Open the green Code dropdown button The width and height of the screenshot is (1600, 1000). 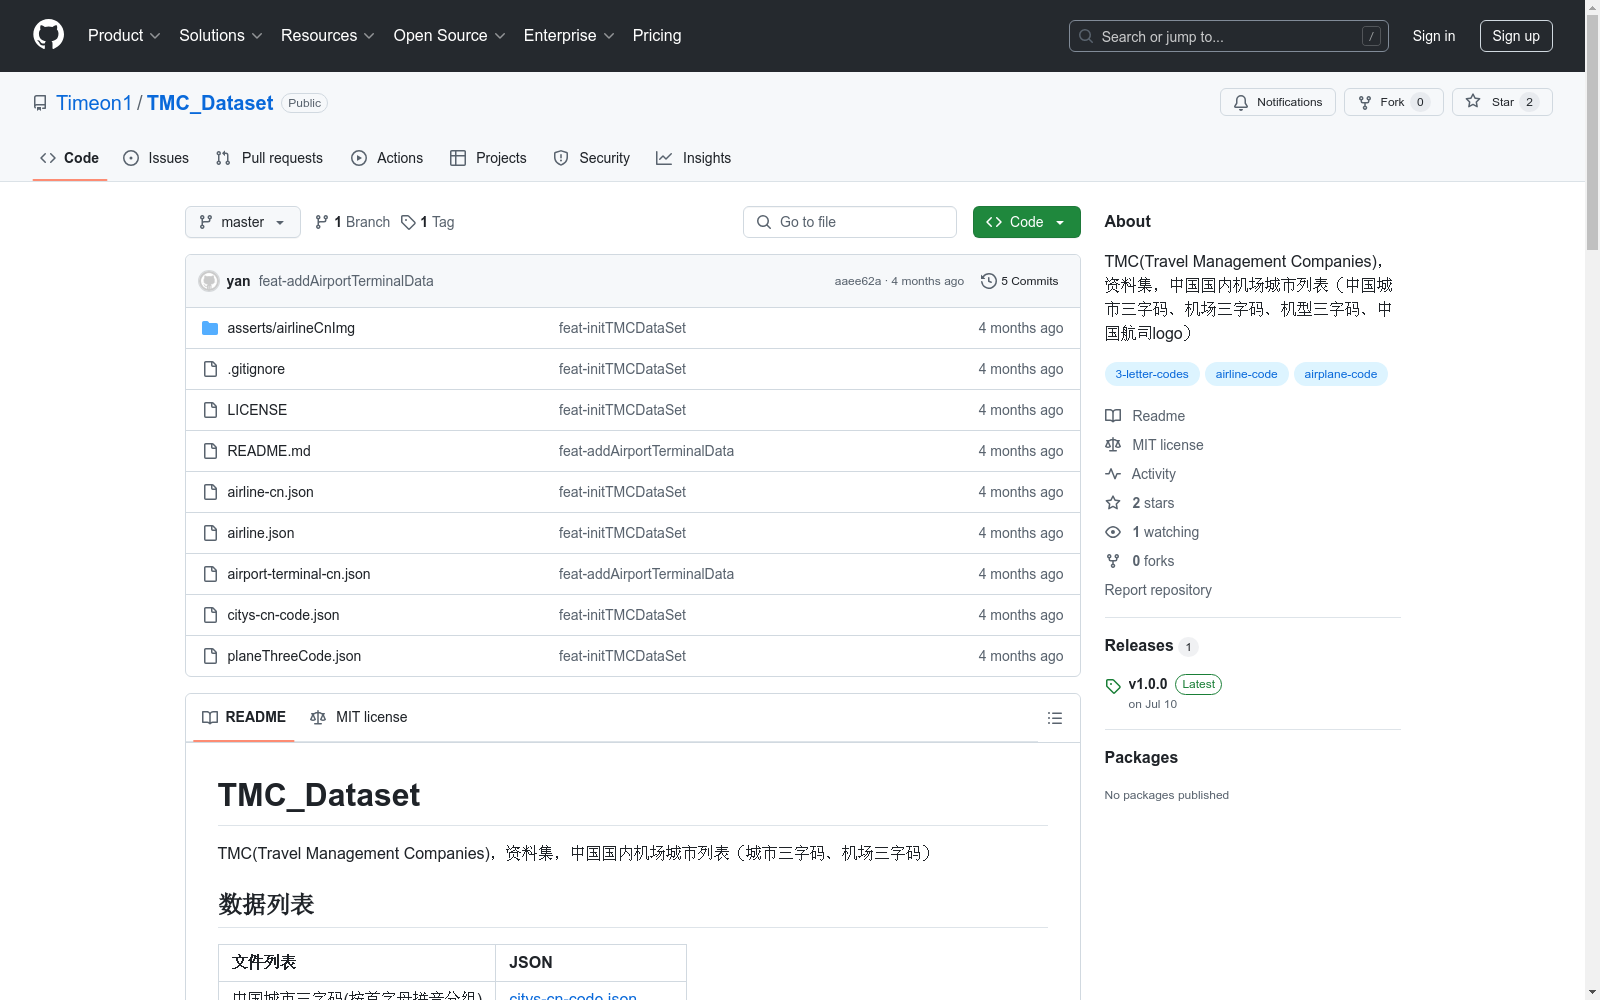1026,222
